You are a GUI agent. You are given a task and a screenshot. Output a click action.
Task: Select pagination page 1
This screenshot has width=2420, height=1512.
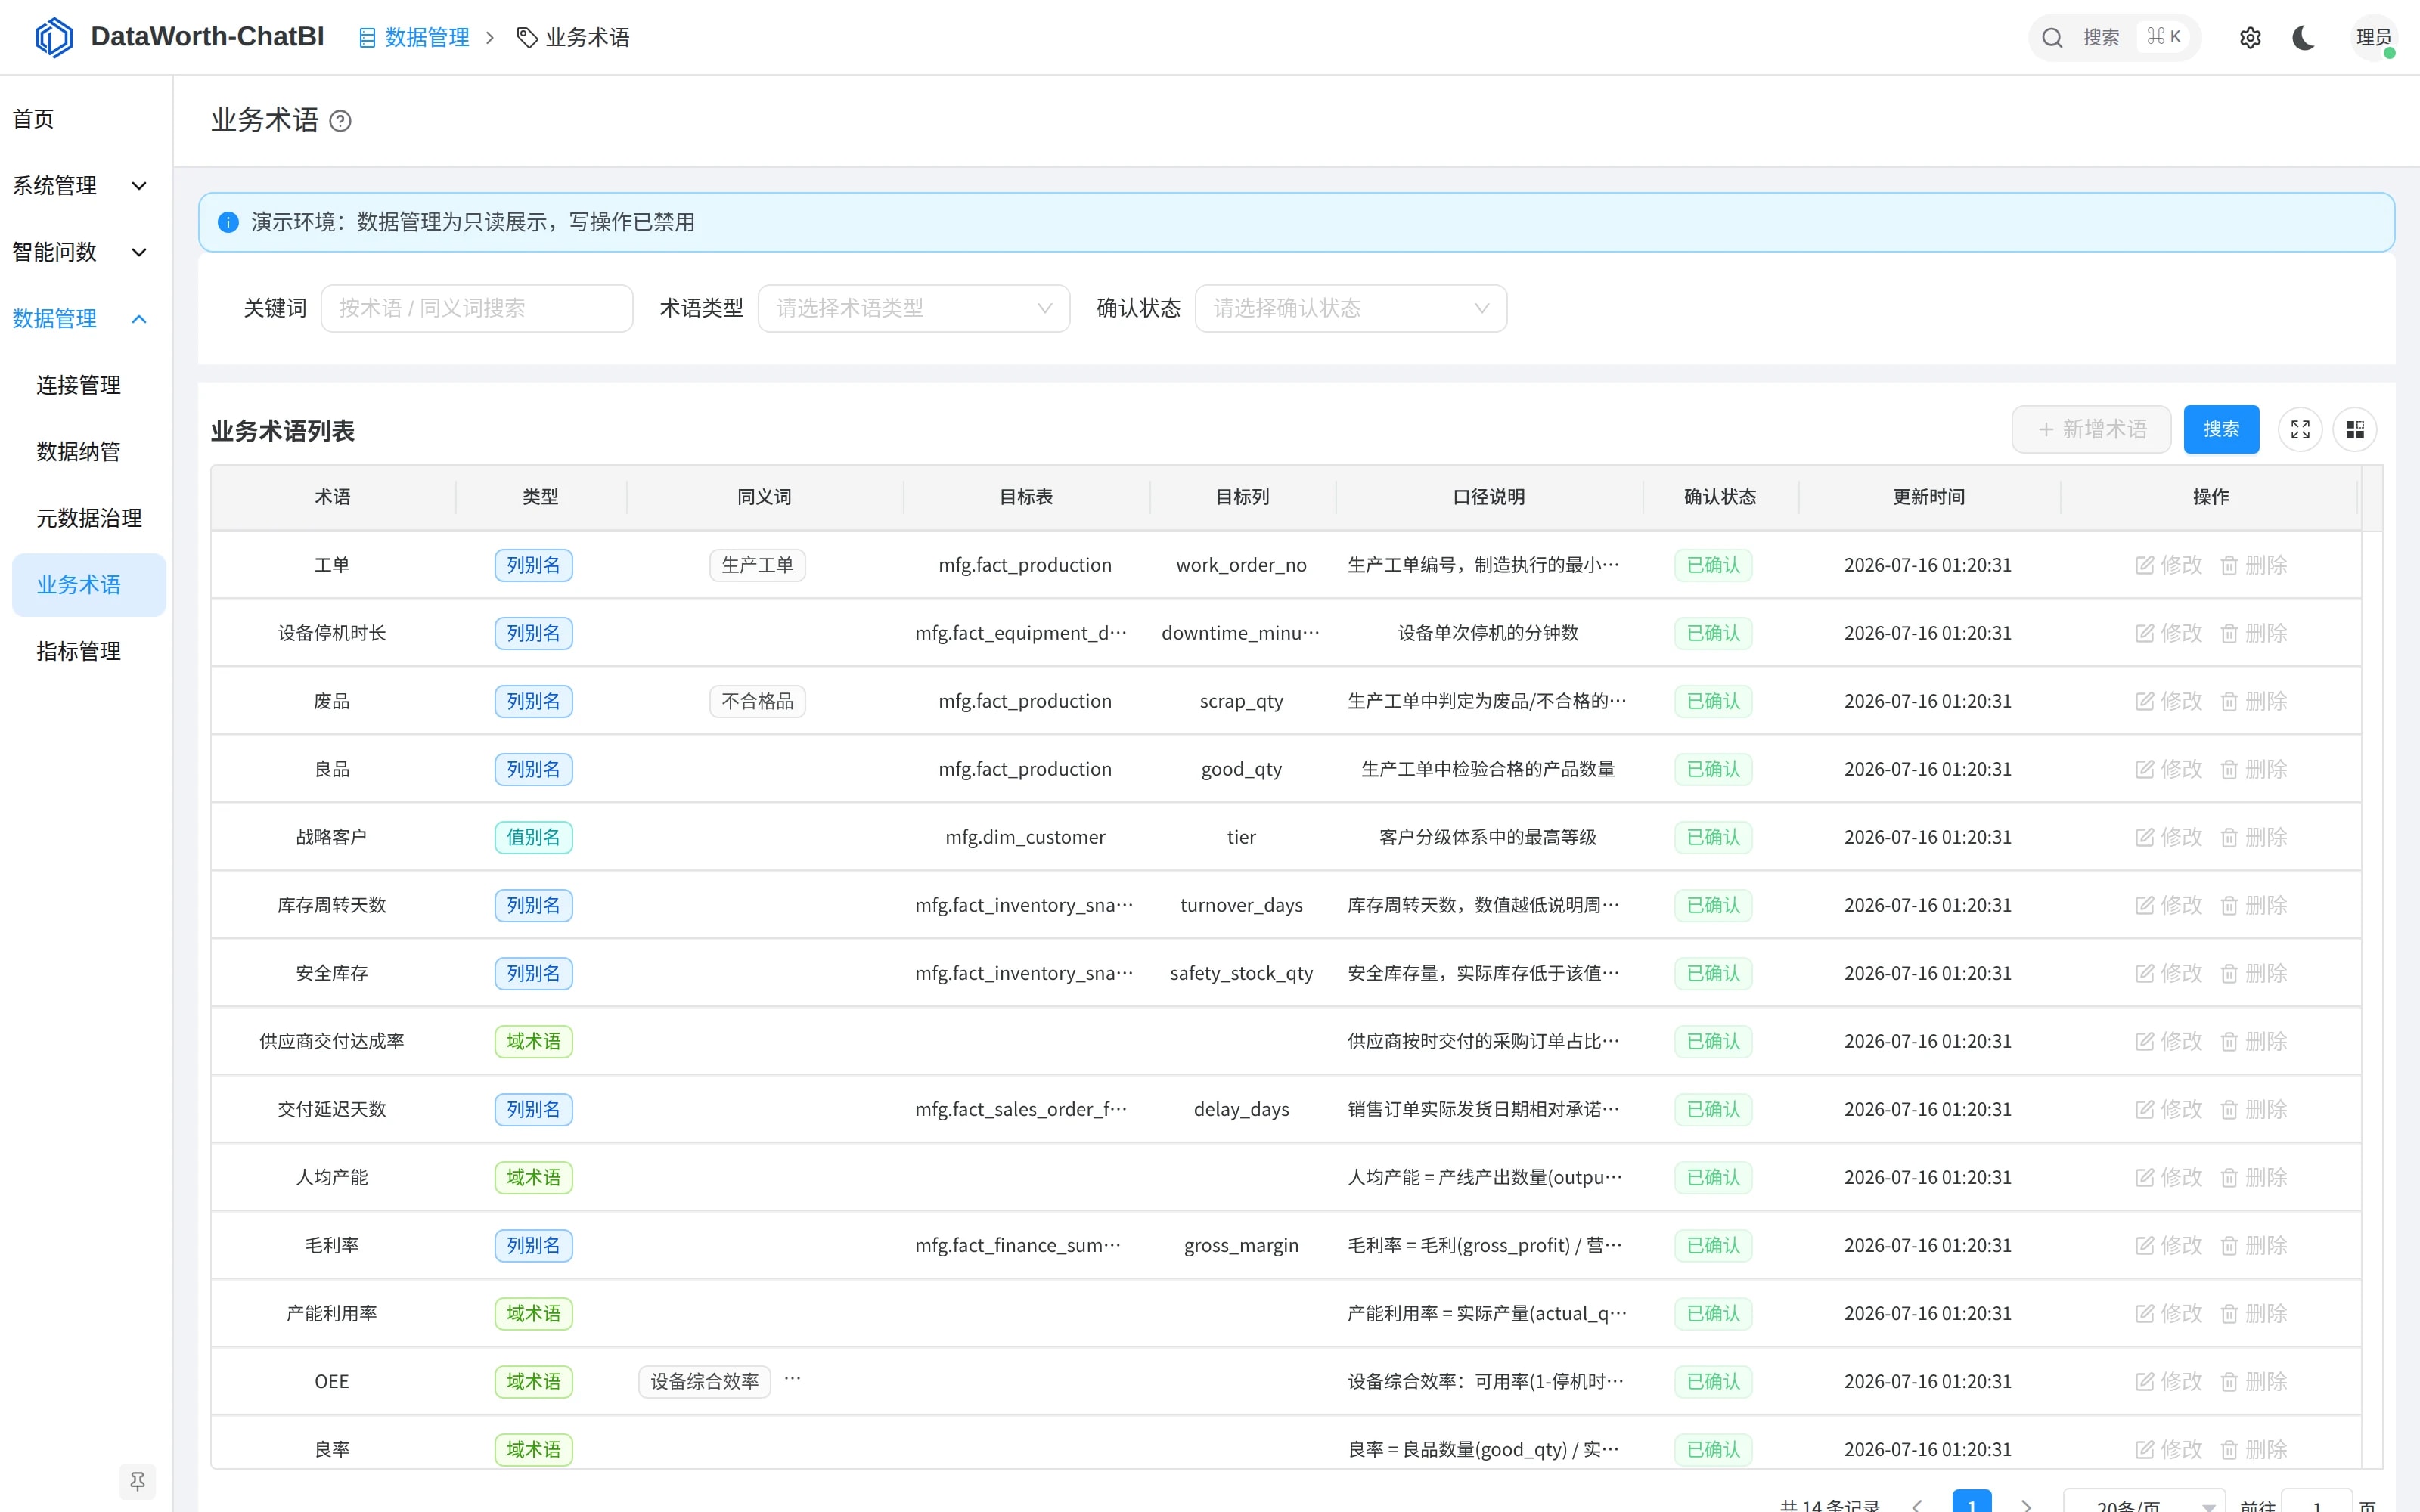[1971, 1502]
